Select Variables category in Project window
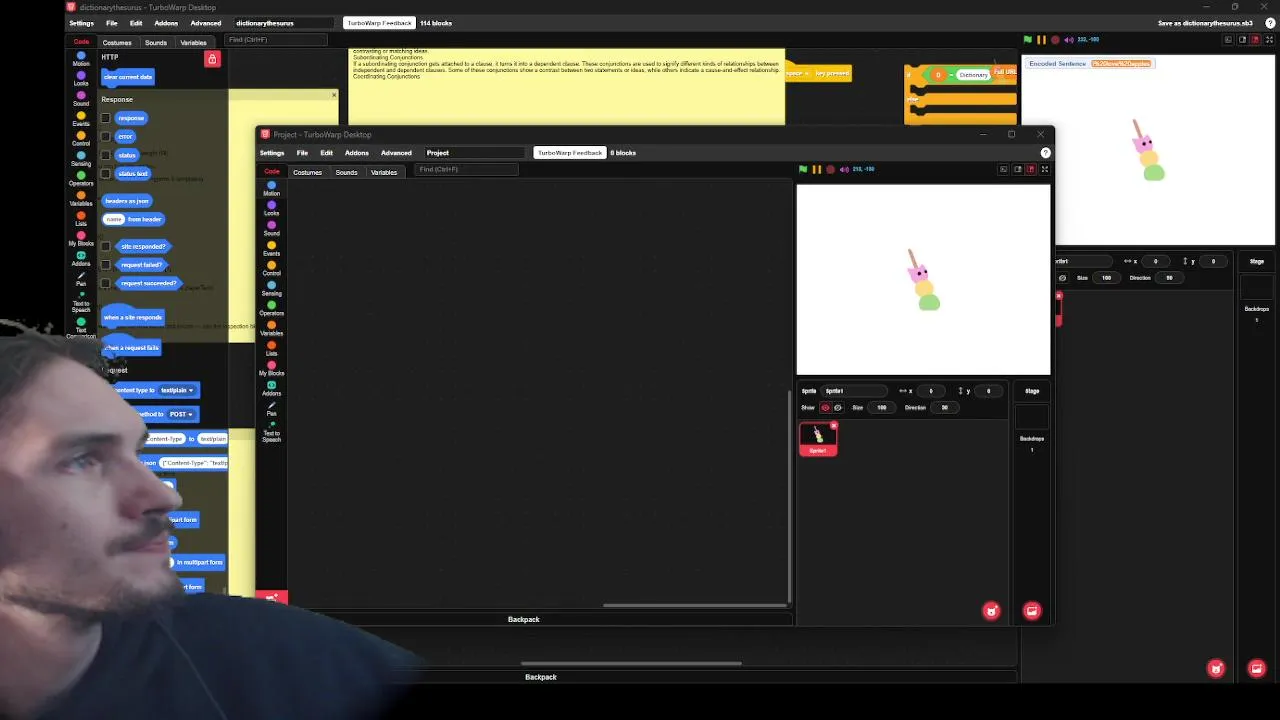The image size is (1280, 720). pyautogui.click(x=271, y=328)
